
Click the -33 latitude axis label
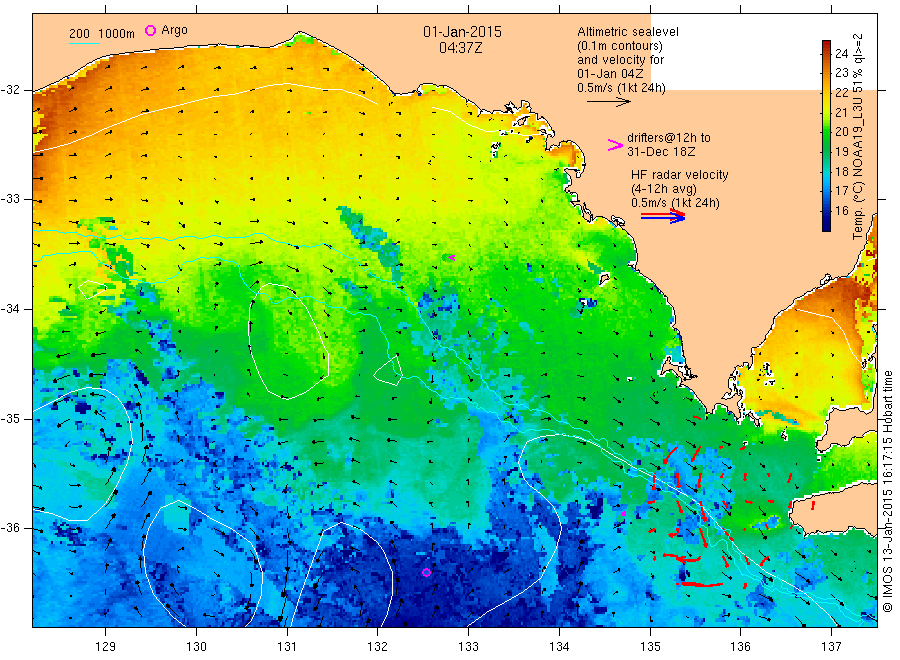[10, 199]
